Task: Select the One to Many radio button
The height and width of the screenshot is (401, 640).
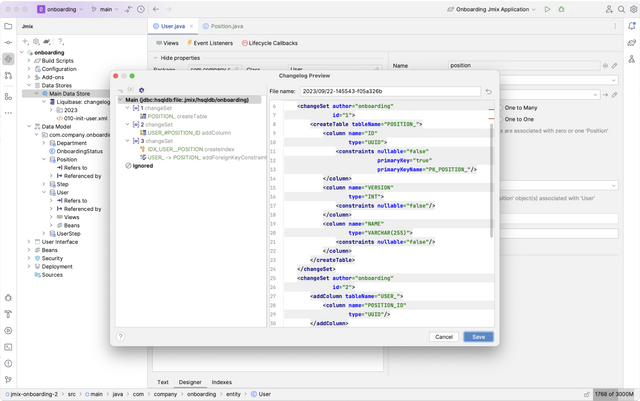Action: click(519, 107)
